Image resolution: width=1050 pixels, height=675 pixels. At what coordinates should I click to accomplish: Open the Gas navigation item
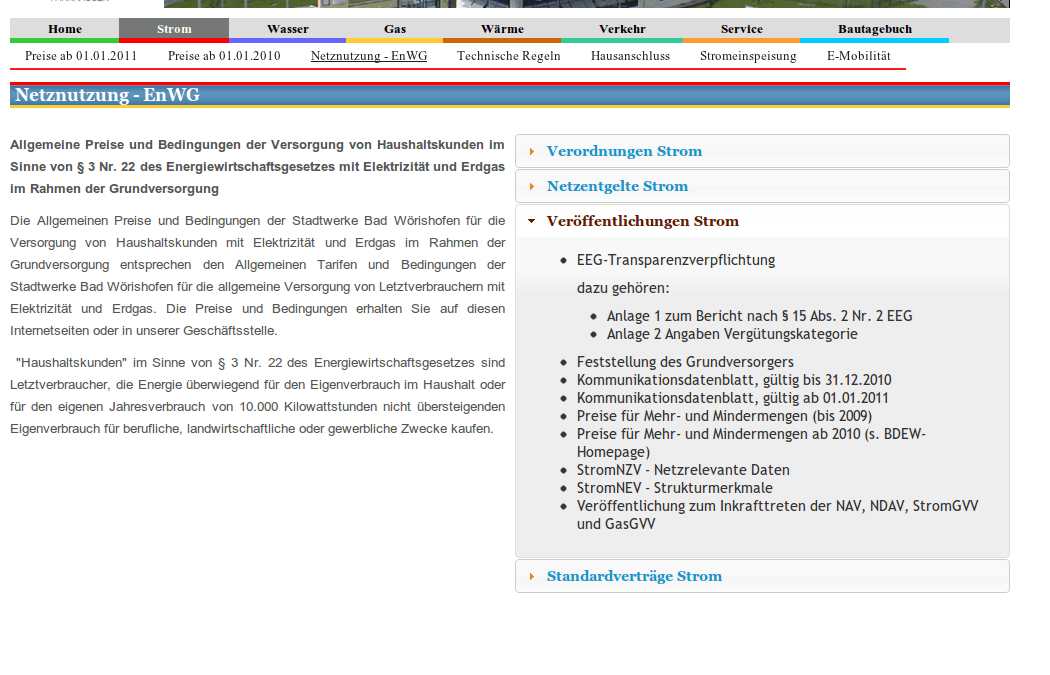(394, 29)
